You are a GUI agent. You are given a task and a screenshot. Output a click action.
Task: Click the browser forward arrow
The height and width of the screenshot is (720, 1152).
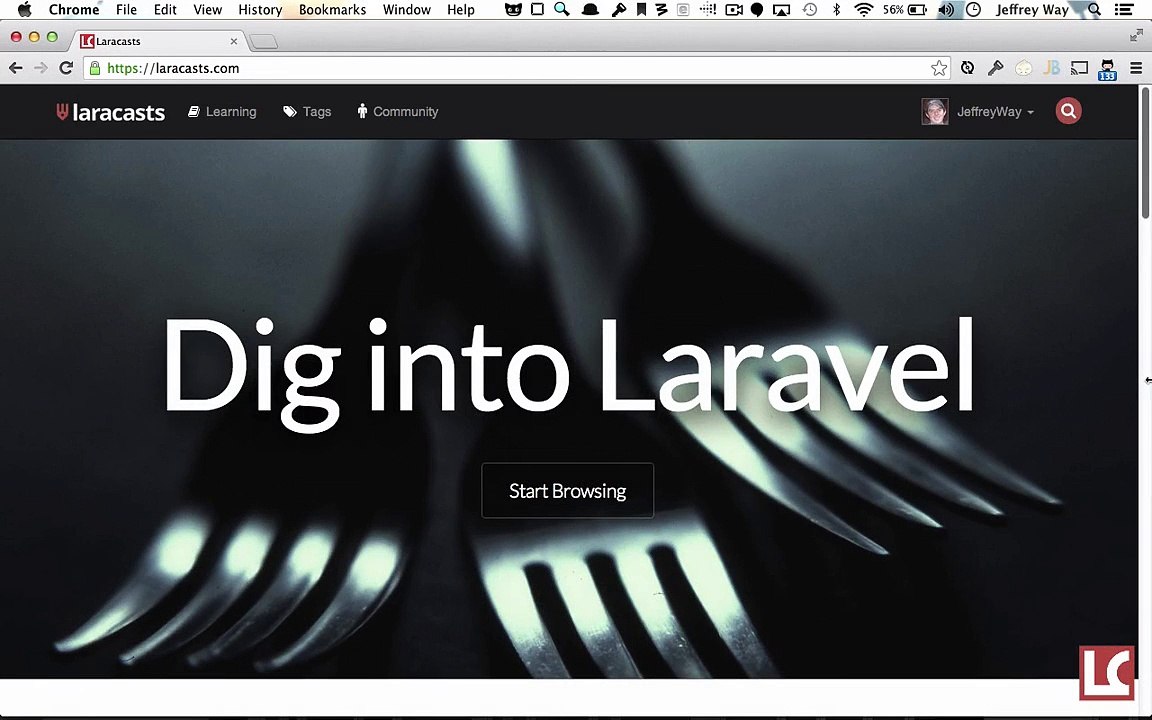tap(40, 68)
